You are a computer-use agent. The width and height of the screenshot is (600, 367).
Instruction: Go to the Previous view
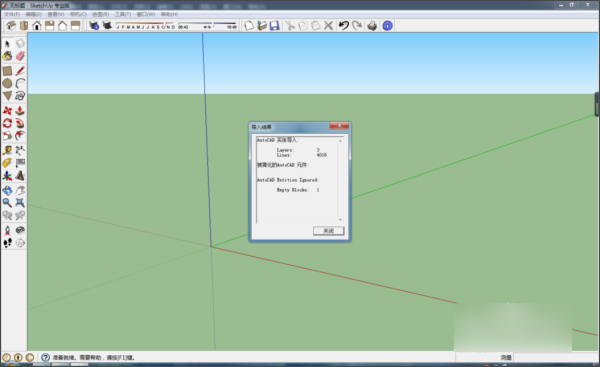pos(7,215)
